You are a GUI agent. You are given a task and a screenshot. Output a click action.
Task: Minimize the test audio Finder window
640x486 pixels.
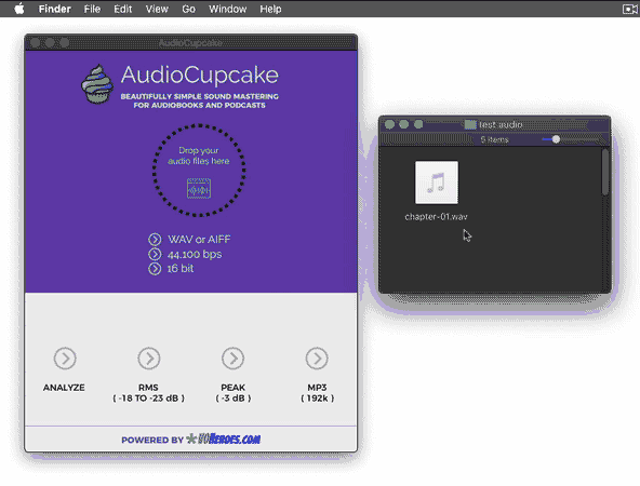[x=404, y=124]
